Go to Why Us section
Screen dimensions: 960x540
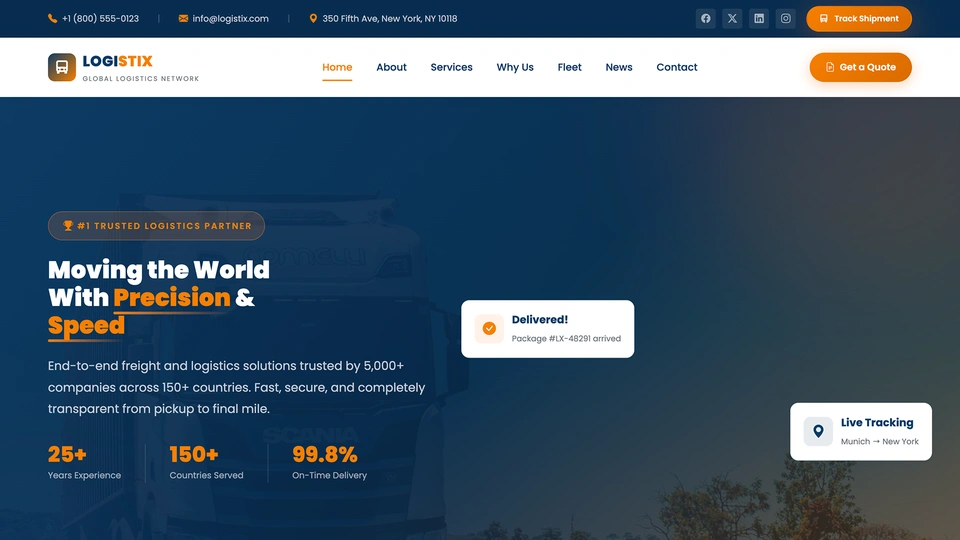coord(515,67)
